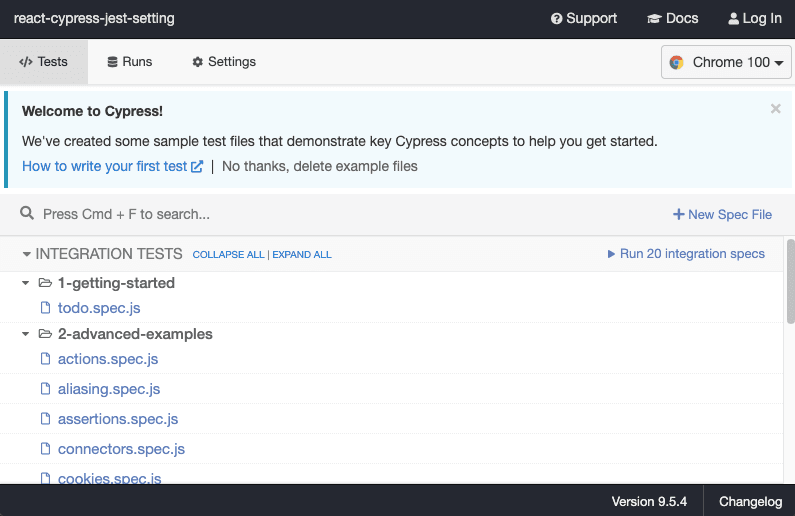Collapse the 2-advanced-examples folder
The height and width of the screenshot is (516, 795).
click(x=26, y=334)
